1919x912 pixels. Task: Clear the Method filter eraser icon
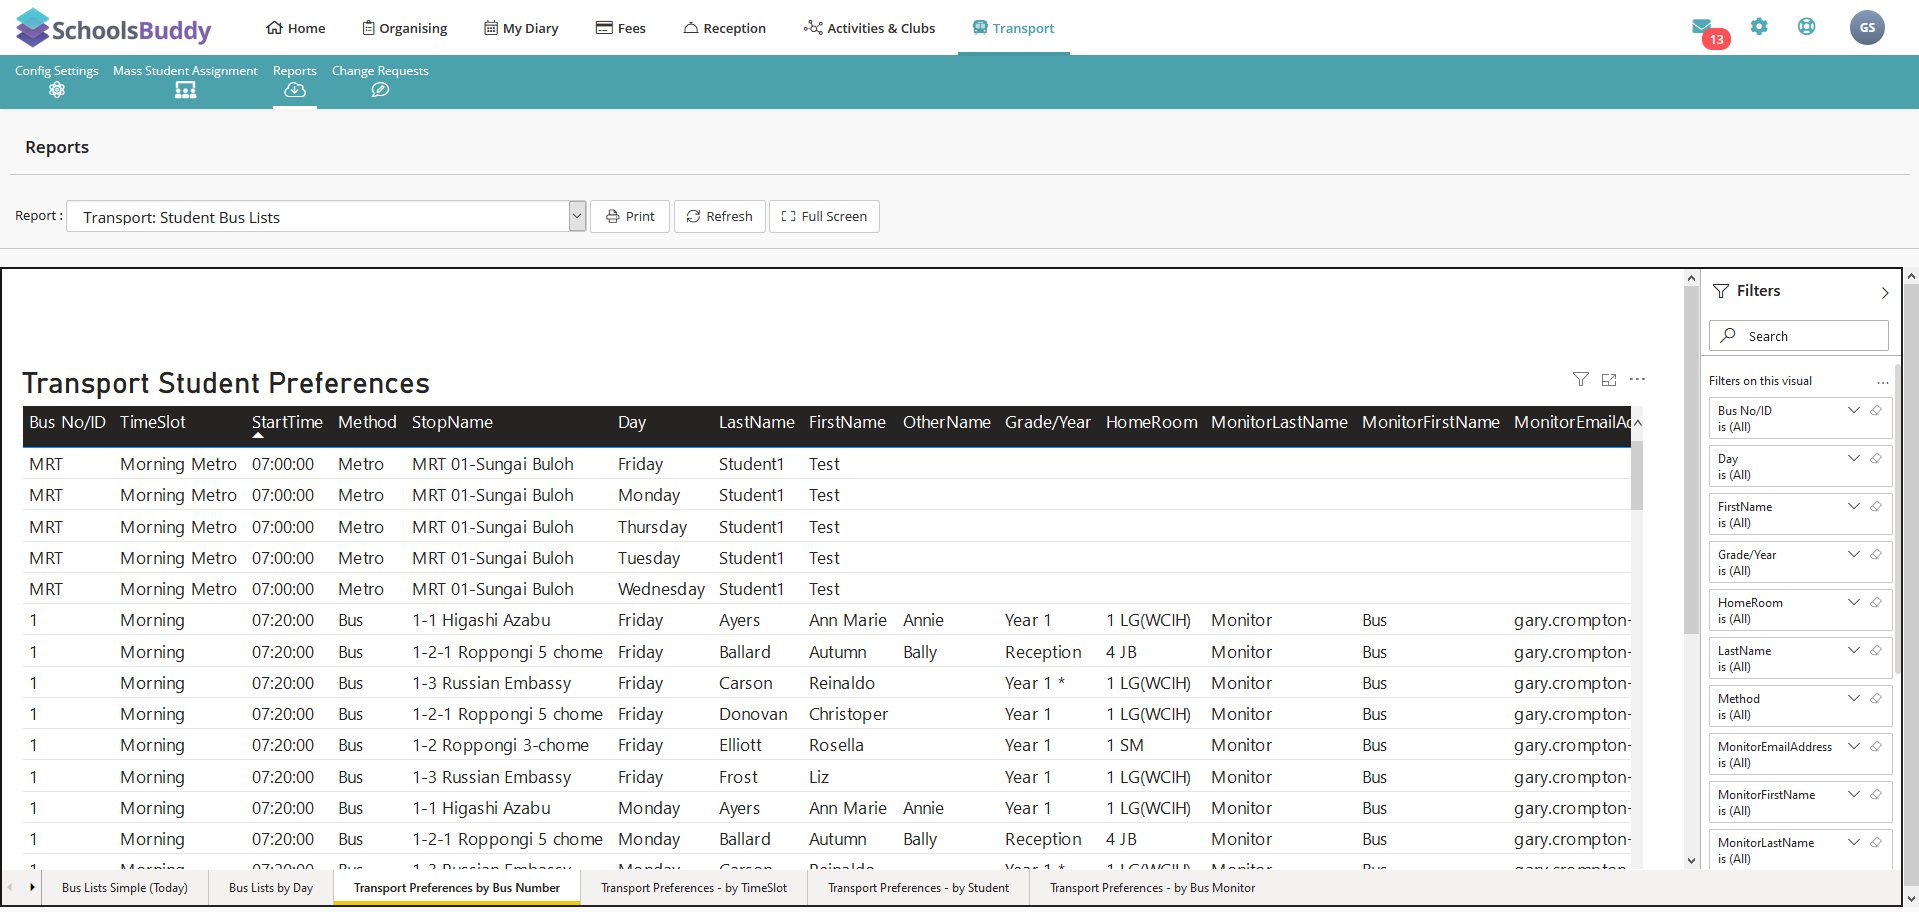click(1876, 699)
